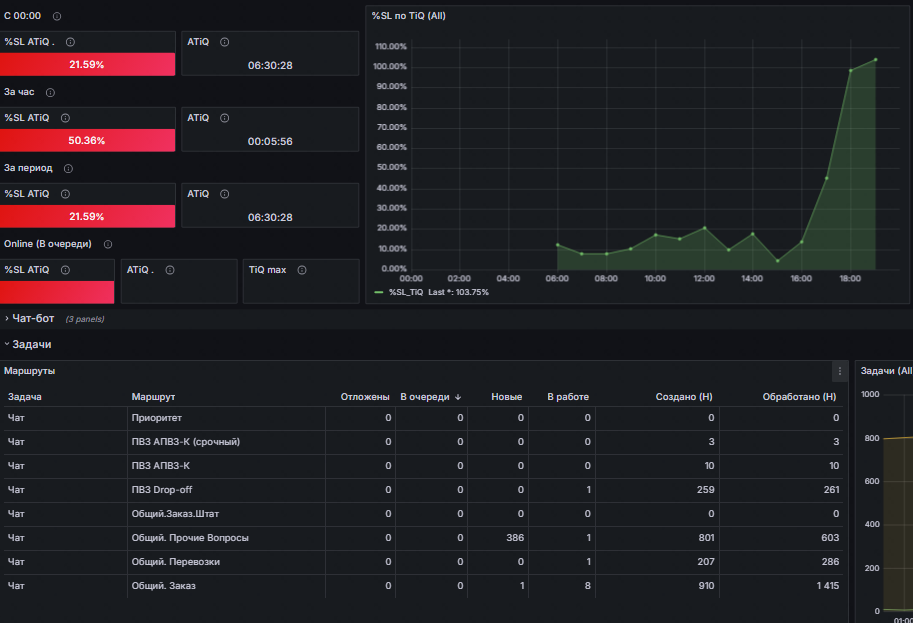Viewport: 913px width, 623px height.
Task: Toggle the %SL_TiQ legend series
Action: 406,292
